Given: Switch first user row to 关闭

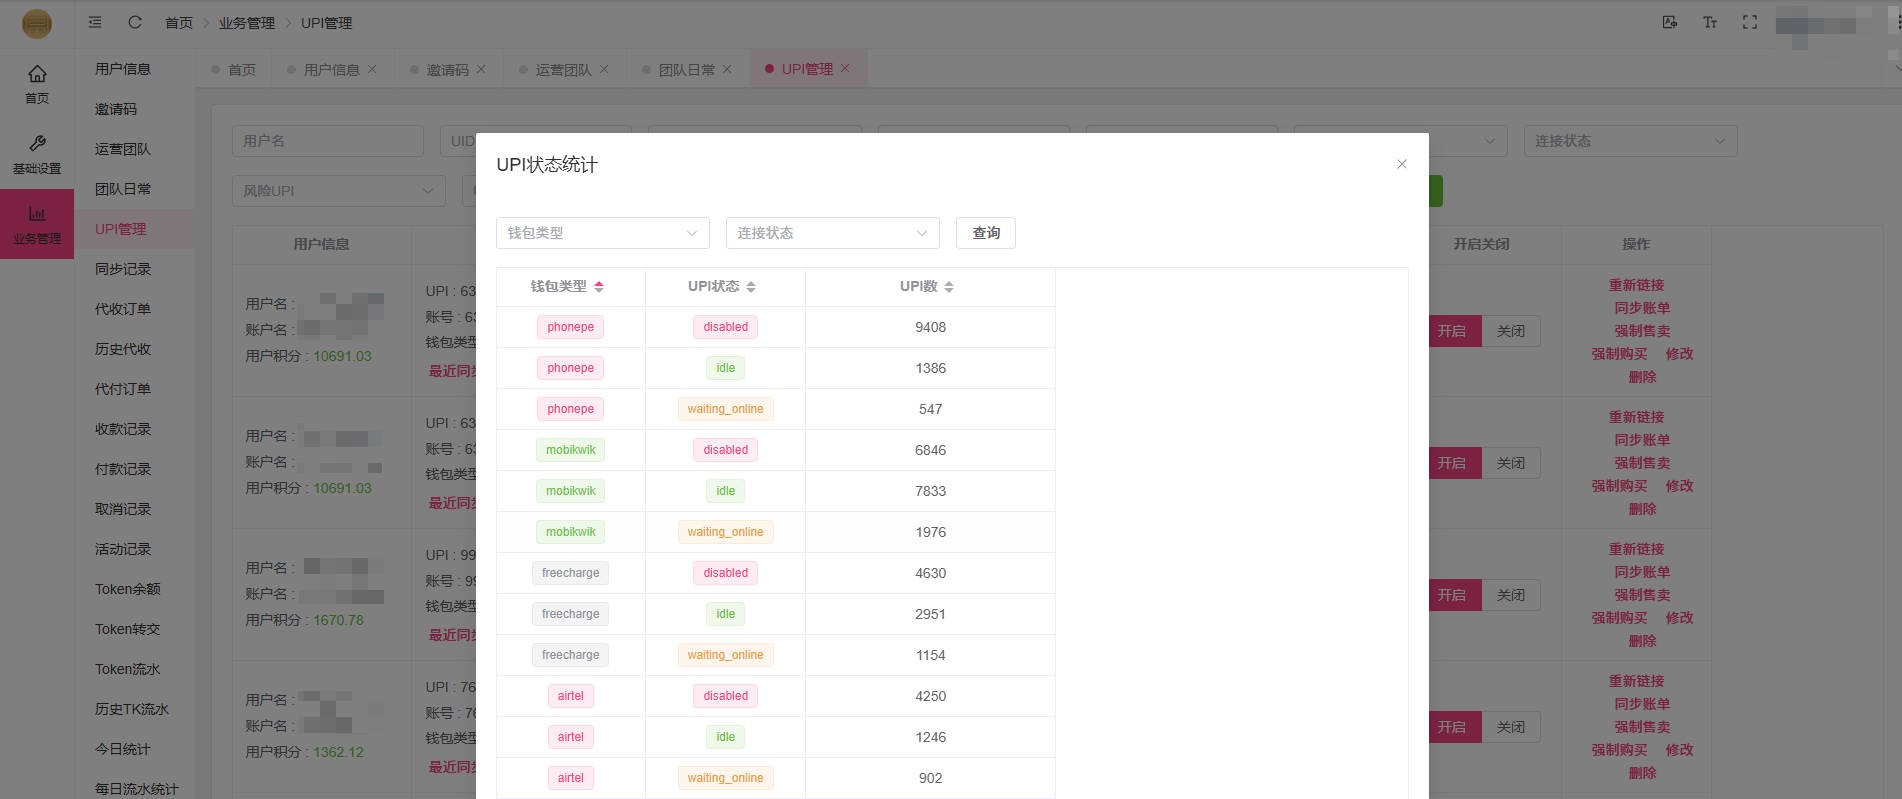Looking at the screenshot, I should click(1510, 331).
